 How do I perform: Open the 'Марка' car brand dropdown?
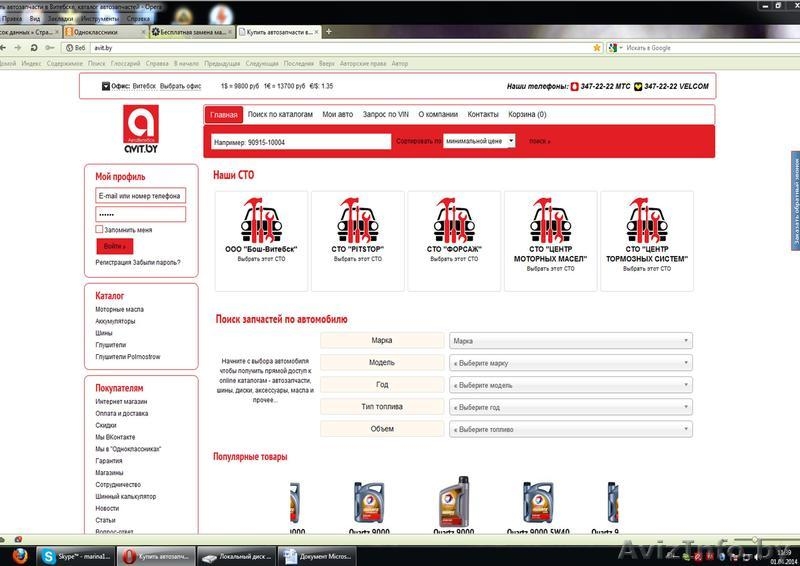(x=571, y=341)
